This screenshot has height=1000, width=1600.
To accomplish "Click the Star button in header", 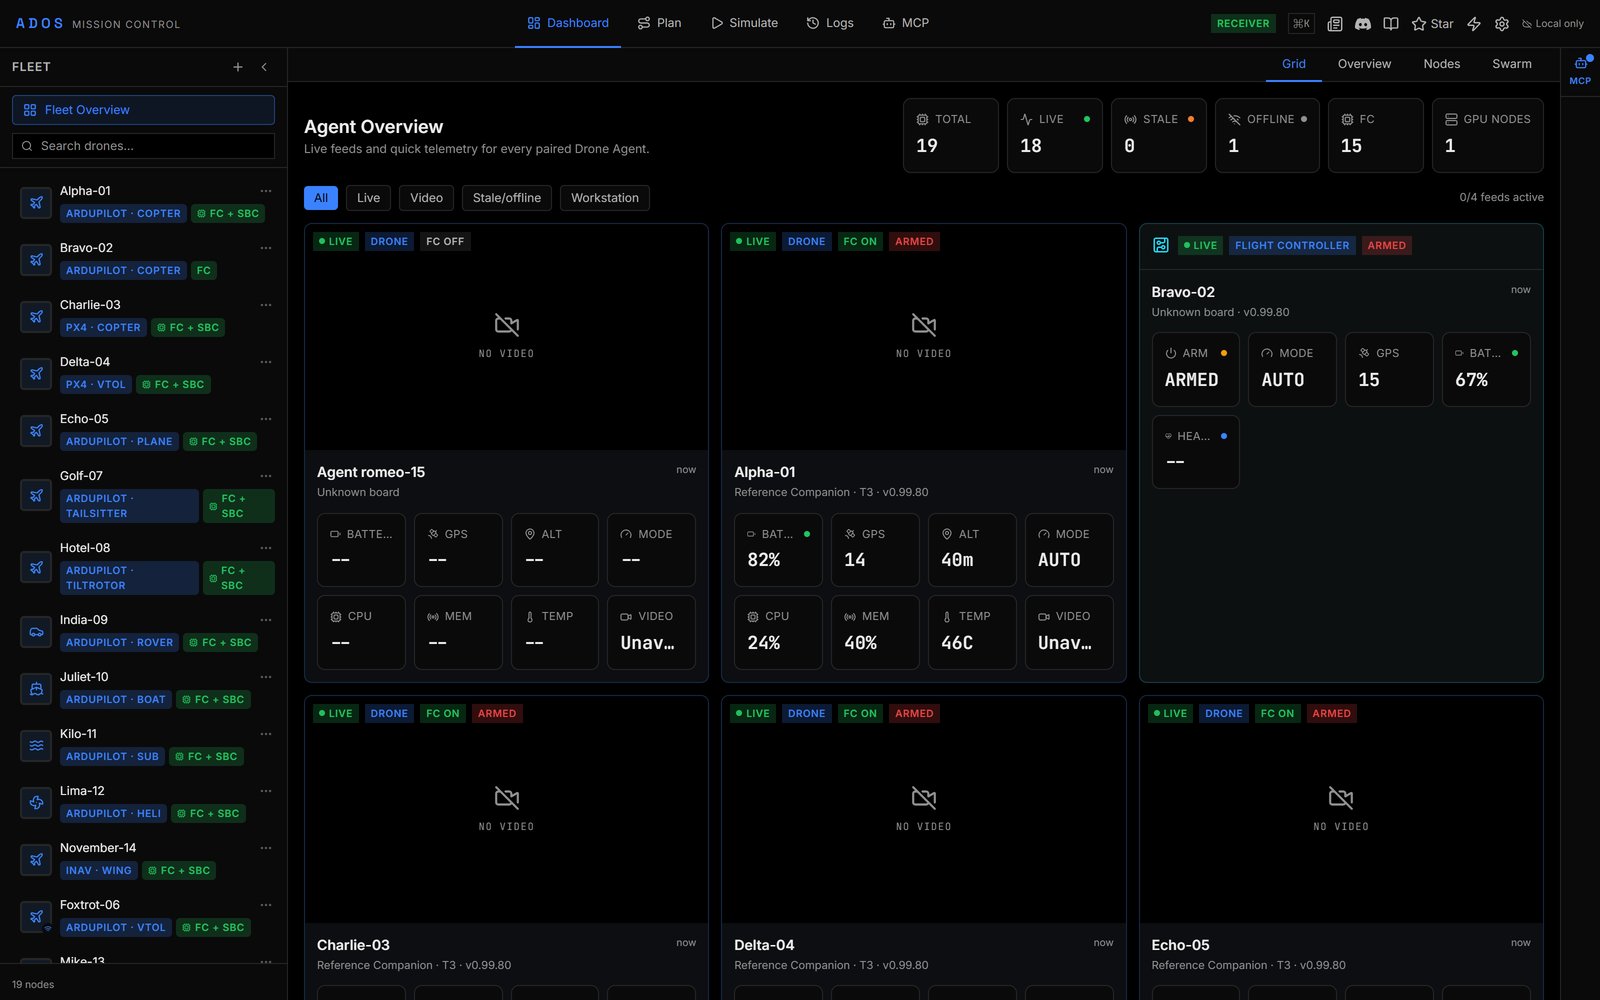I will click(1432, 24).
